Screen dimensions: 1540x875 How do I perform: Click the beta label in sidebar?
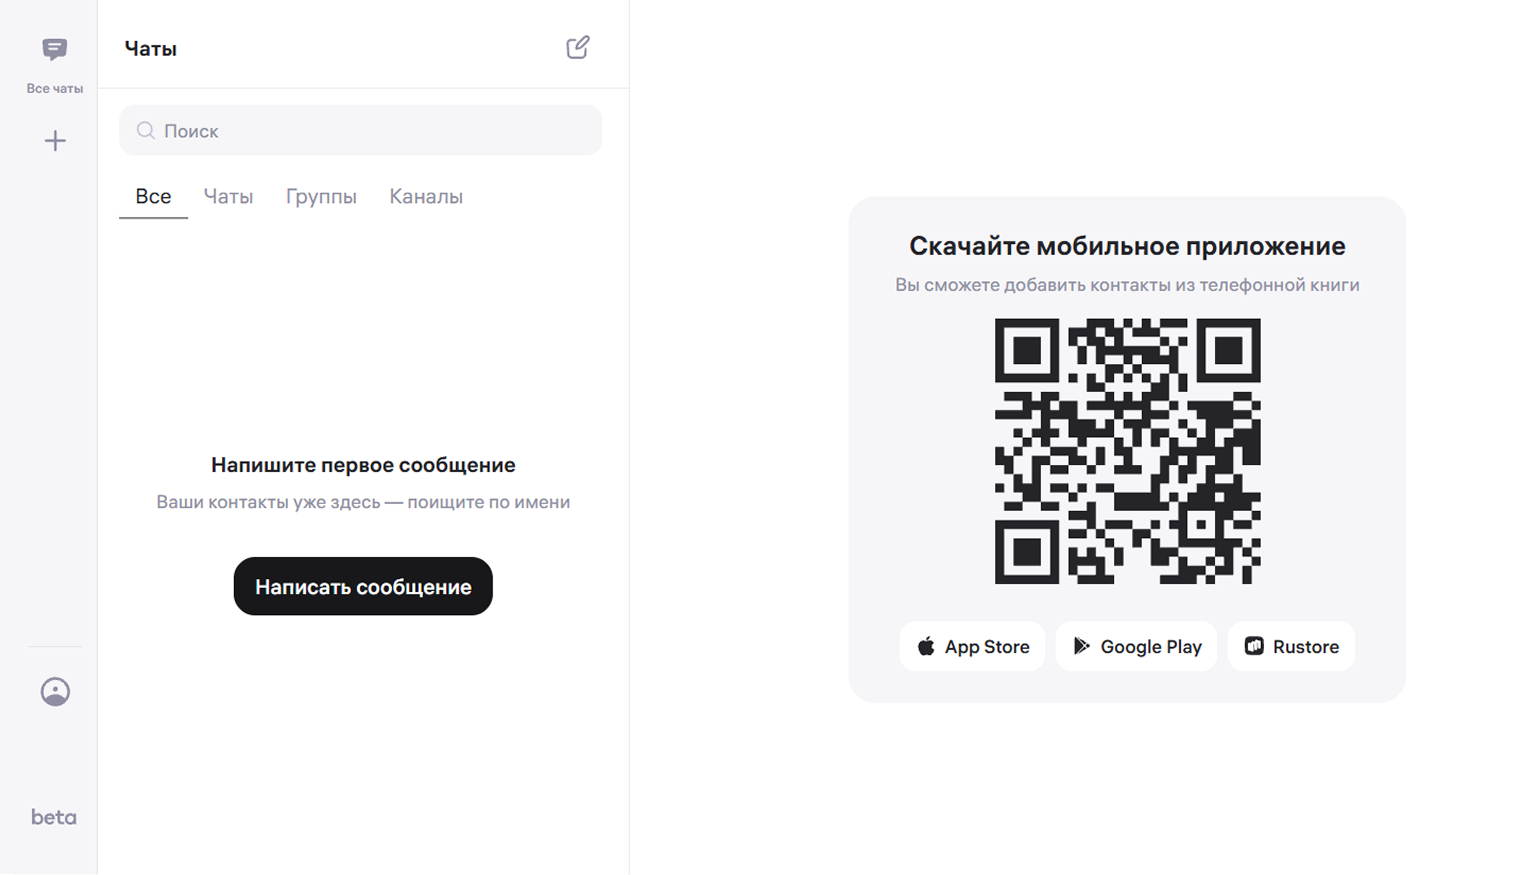point(54,817)
